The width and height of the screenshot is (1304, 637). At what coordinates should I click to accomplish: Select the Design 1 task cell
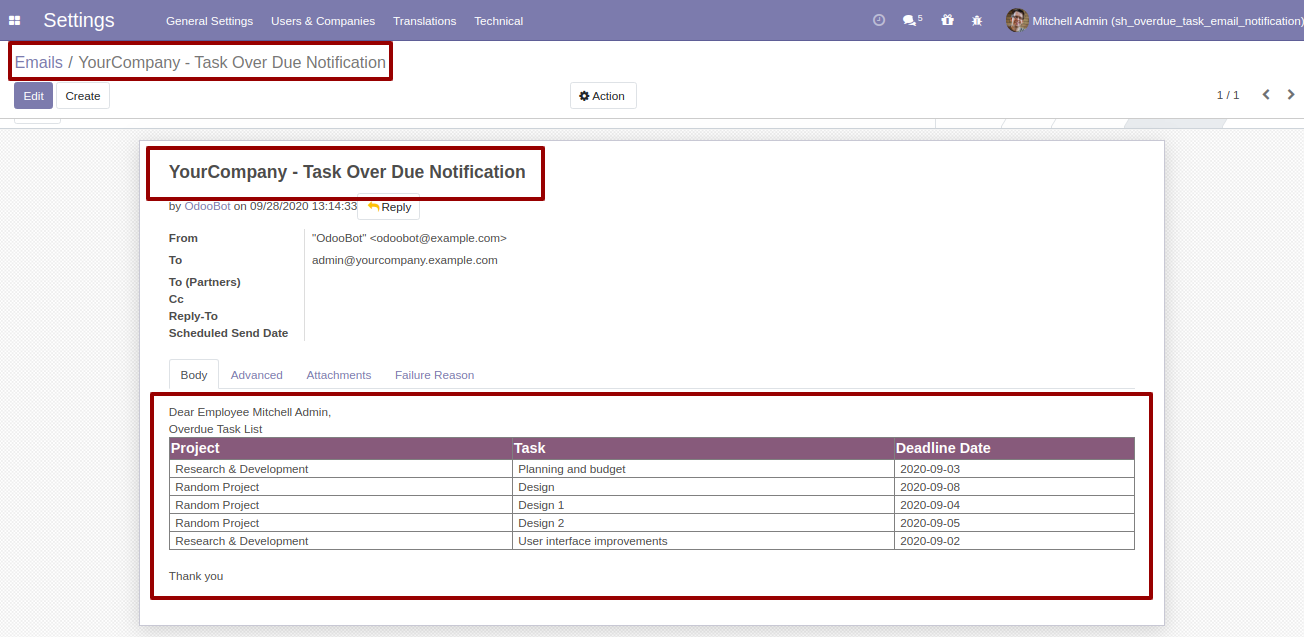pyautogui.click(x=703, y=505)
